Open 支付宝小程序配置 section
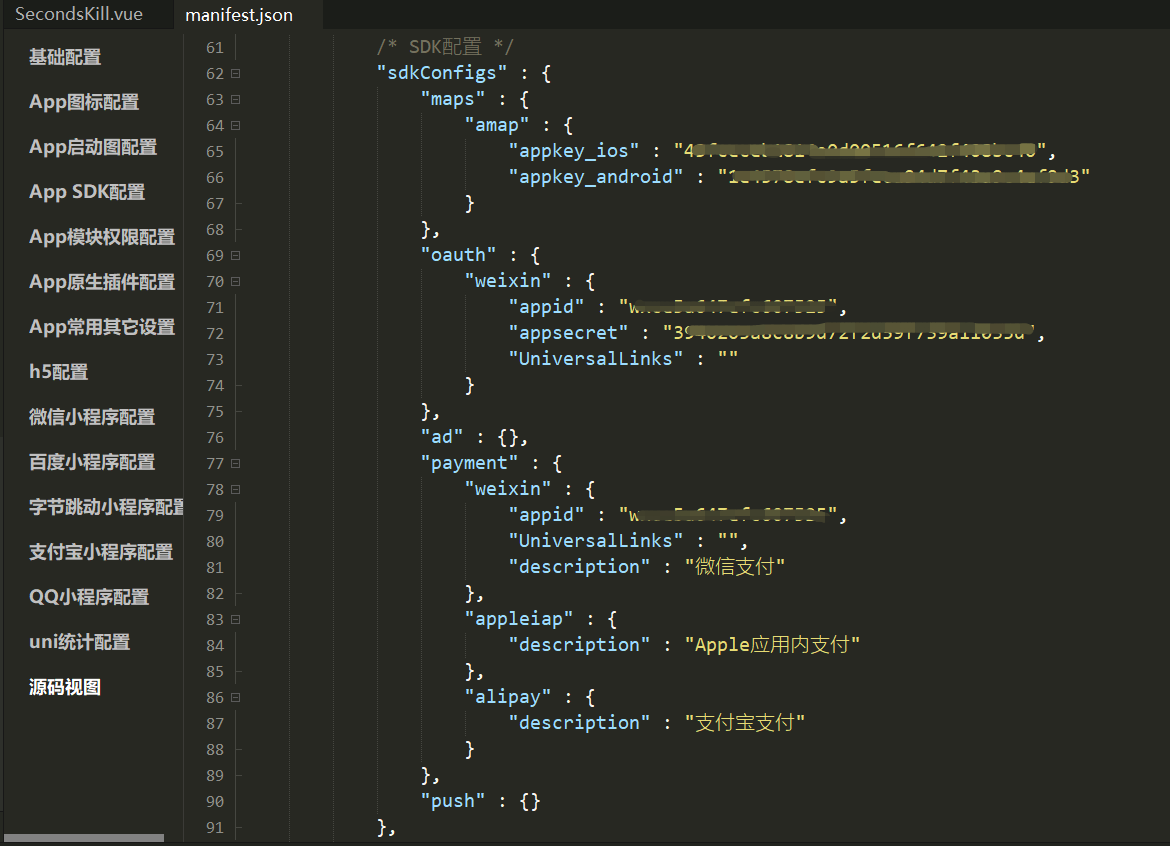 tap(101, 552)
